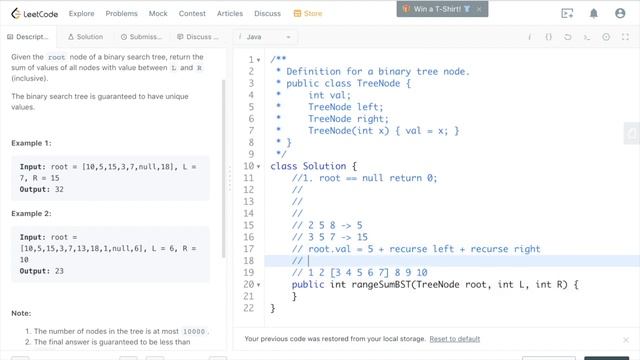
Task: Click the 'Output: 32' text
Action: [42, 189]
